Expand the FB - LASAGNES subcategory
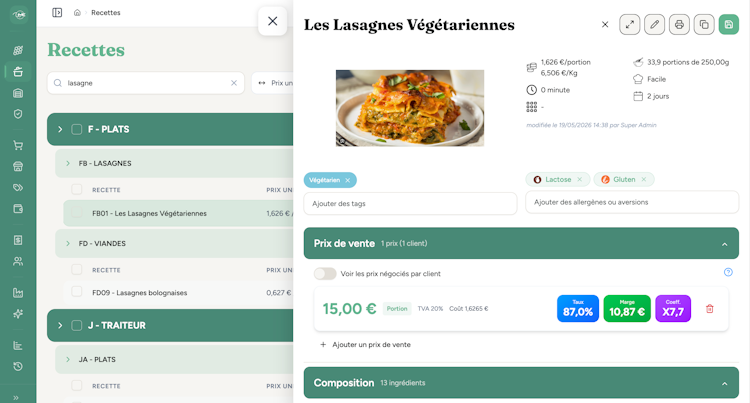The width and height of the screenshot is (750, 403). (x=68, y=163)
